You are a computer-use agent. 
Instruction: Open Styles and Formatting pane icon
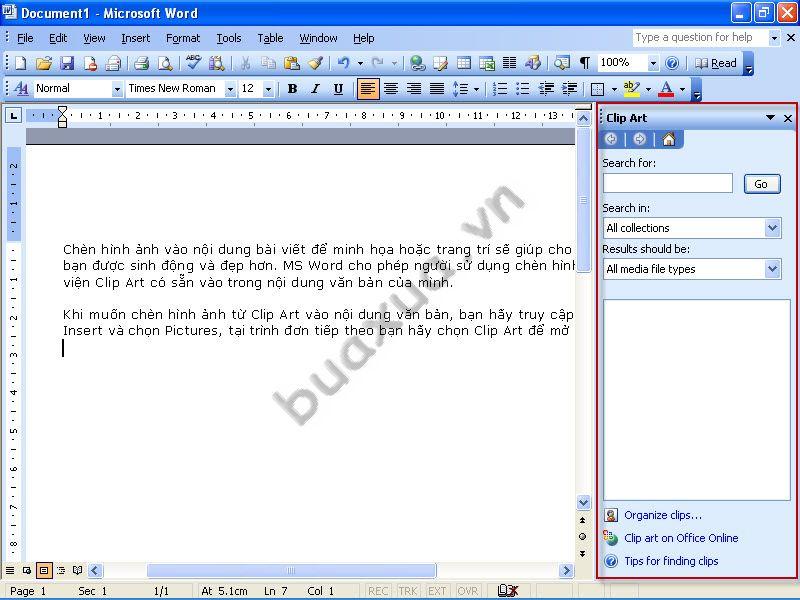(21, 89)
